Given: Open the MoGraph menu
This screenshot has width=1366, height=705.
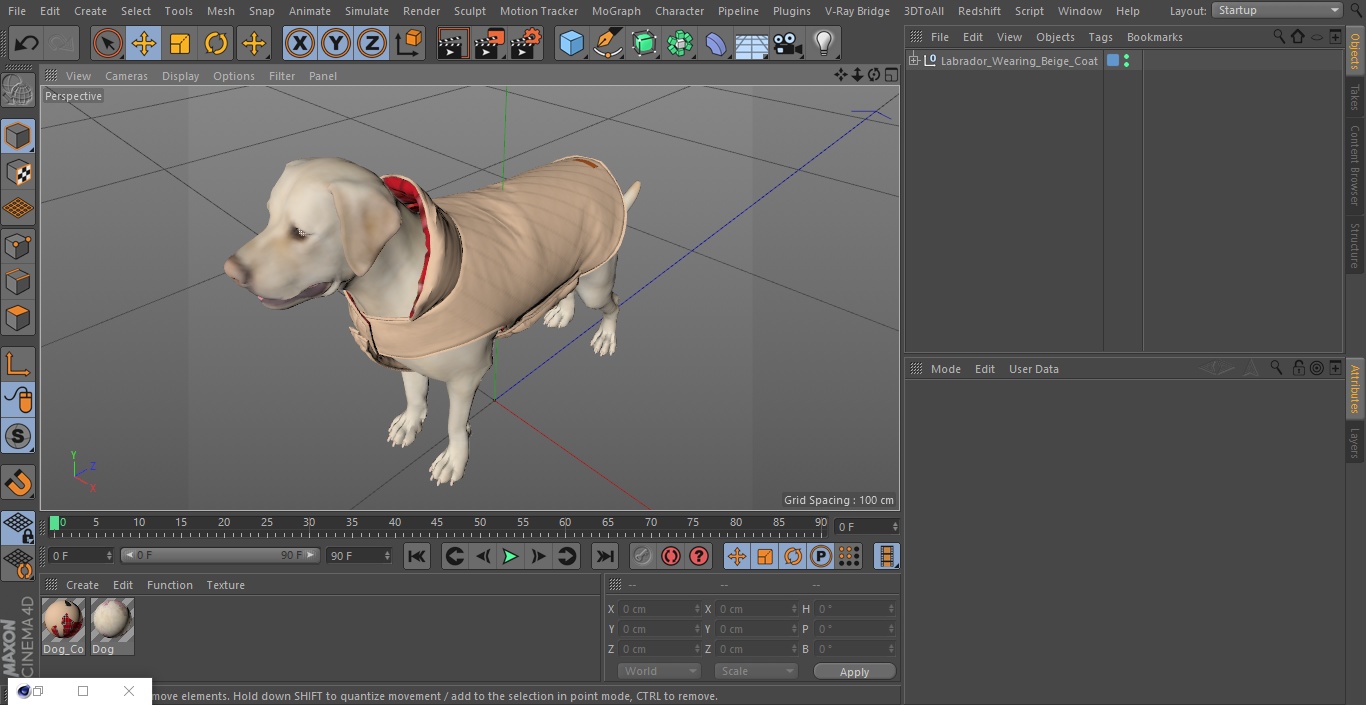Looking at the screenshot, I should point(616,11).
